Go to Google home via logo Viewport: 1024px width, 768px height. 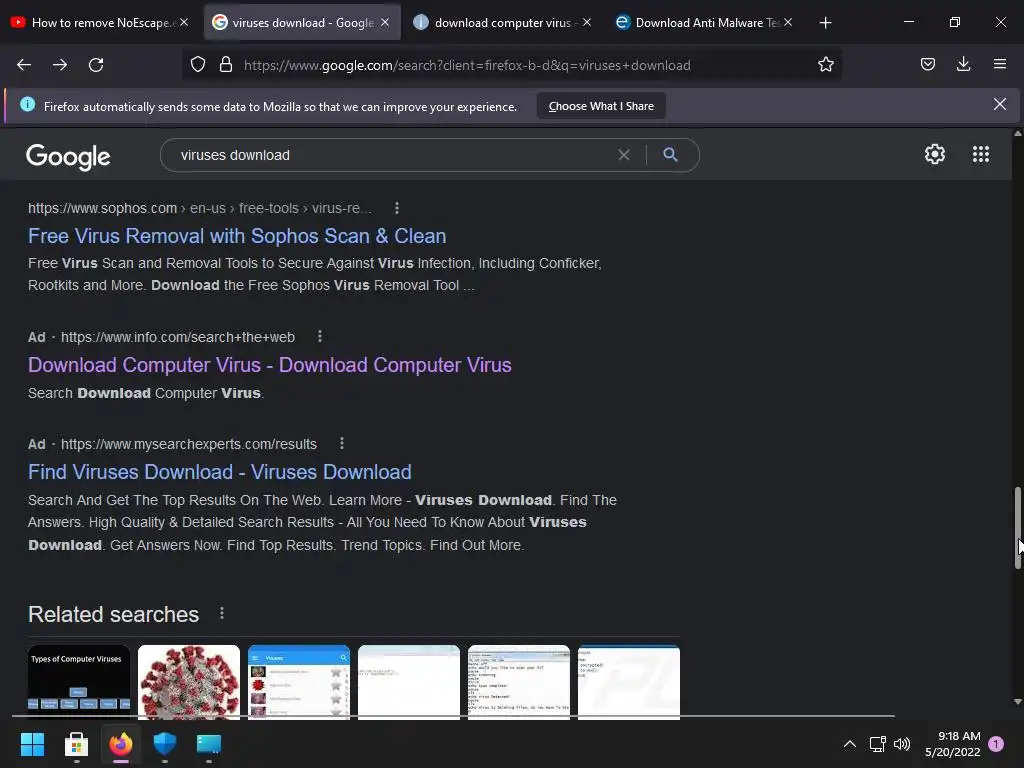pos(68,156)
